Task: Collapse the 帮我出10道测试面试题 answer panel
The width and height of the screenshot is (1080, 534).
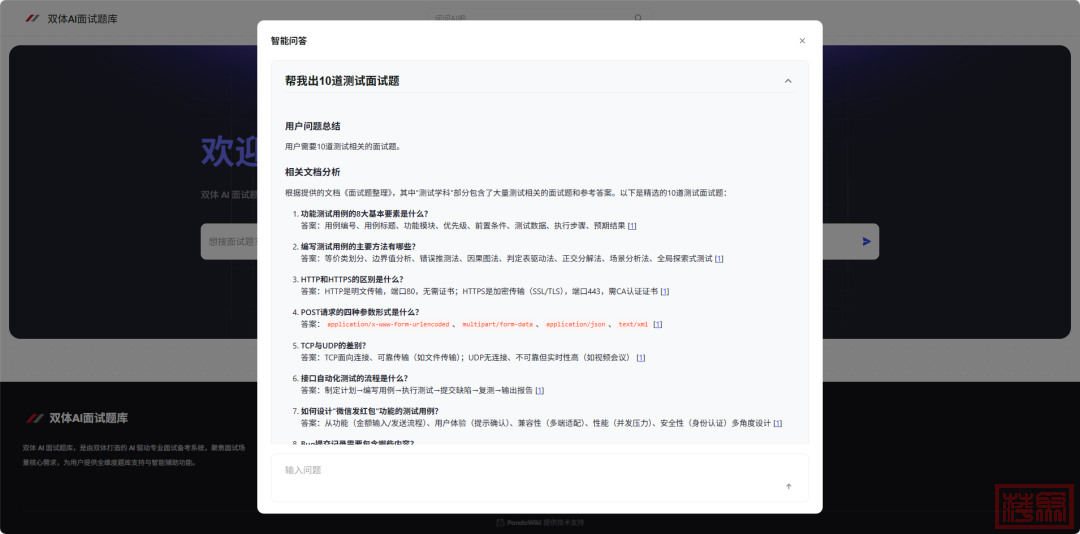Action: point(788,81)
